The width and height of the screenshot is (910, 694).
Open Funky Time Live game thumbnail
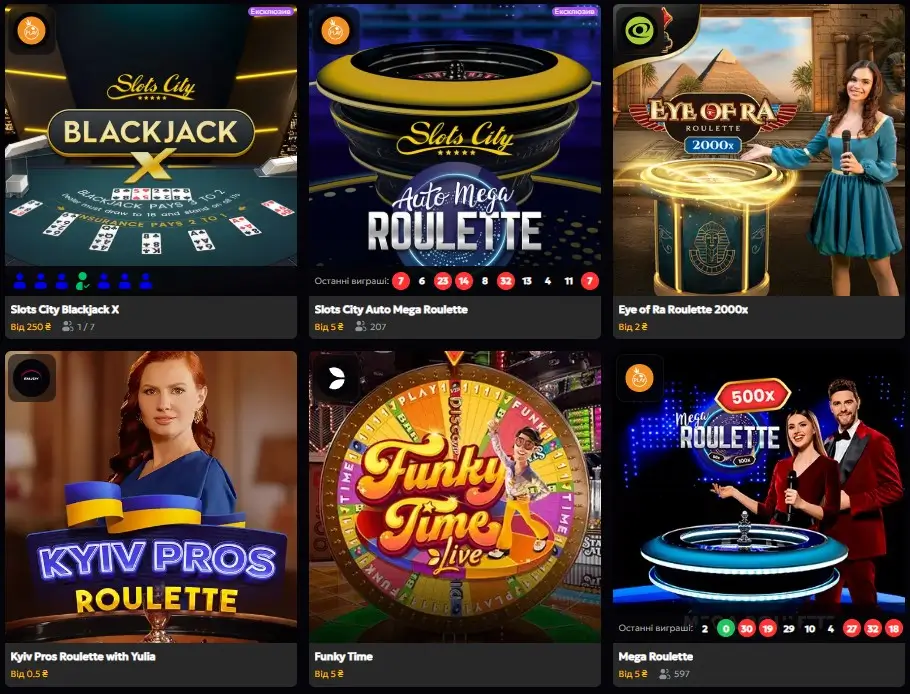point(455,497)
